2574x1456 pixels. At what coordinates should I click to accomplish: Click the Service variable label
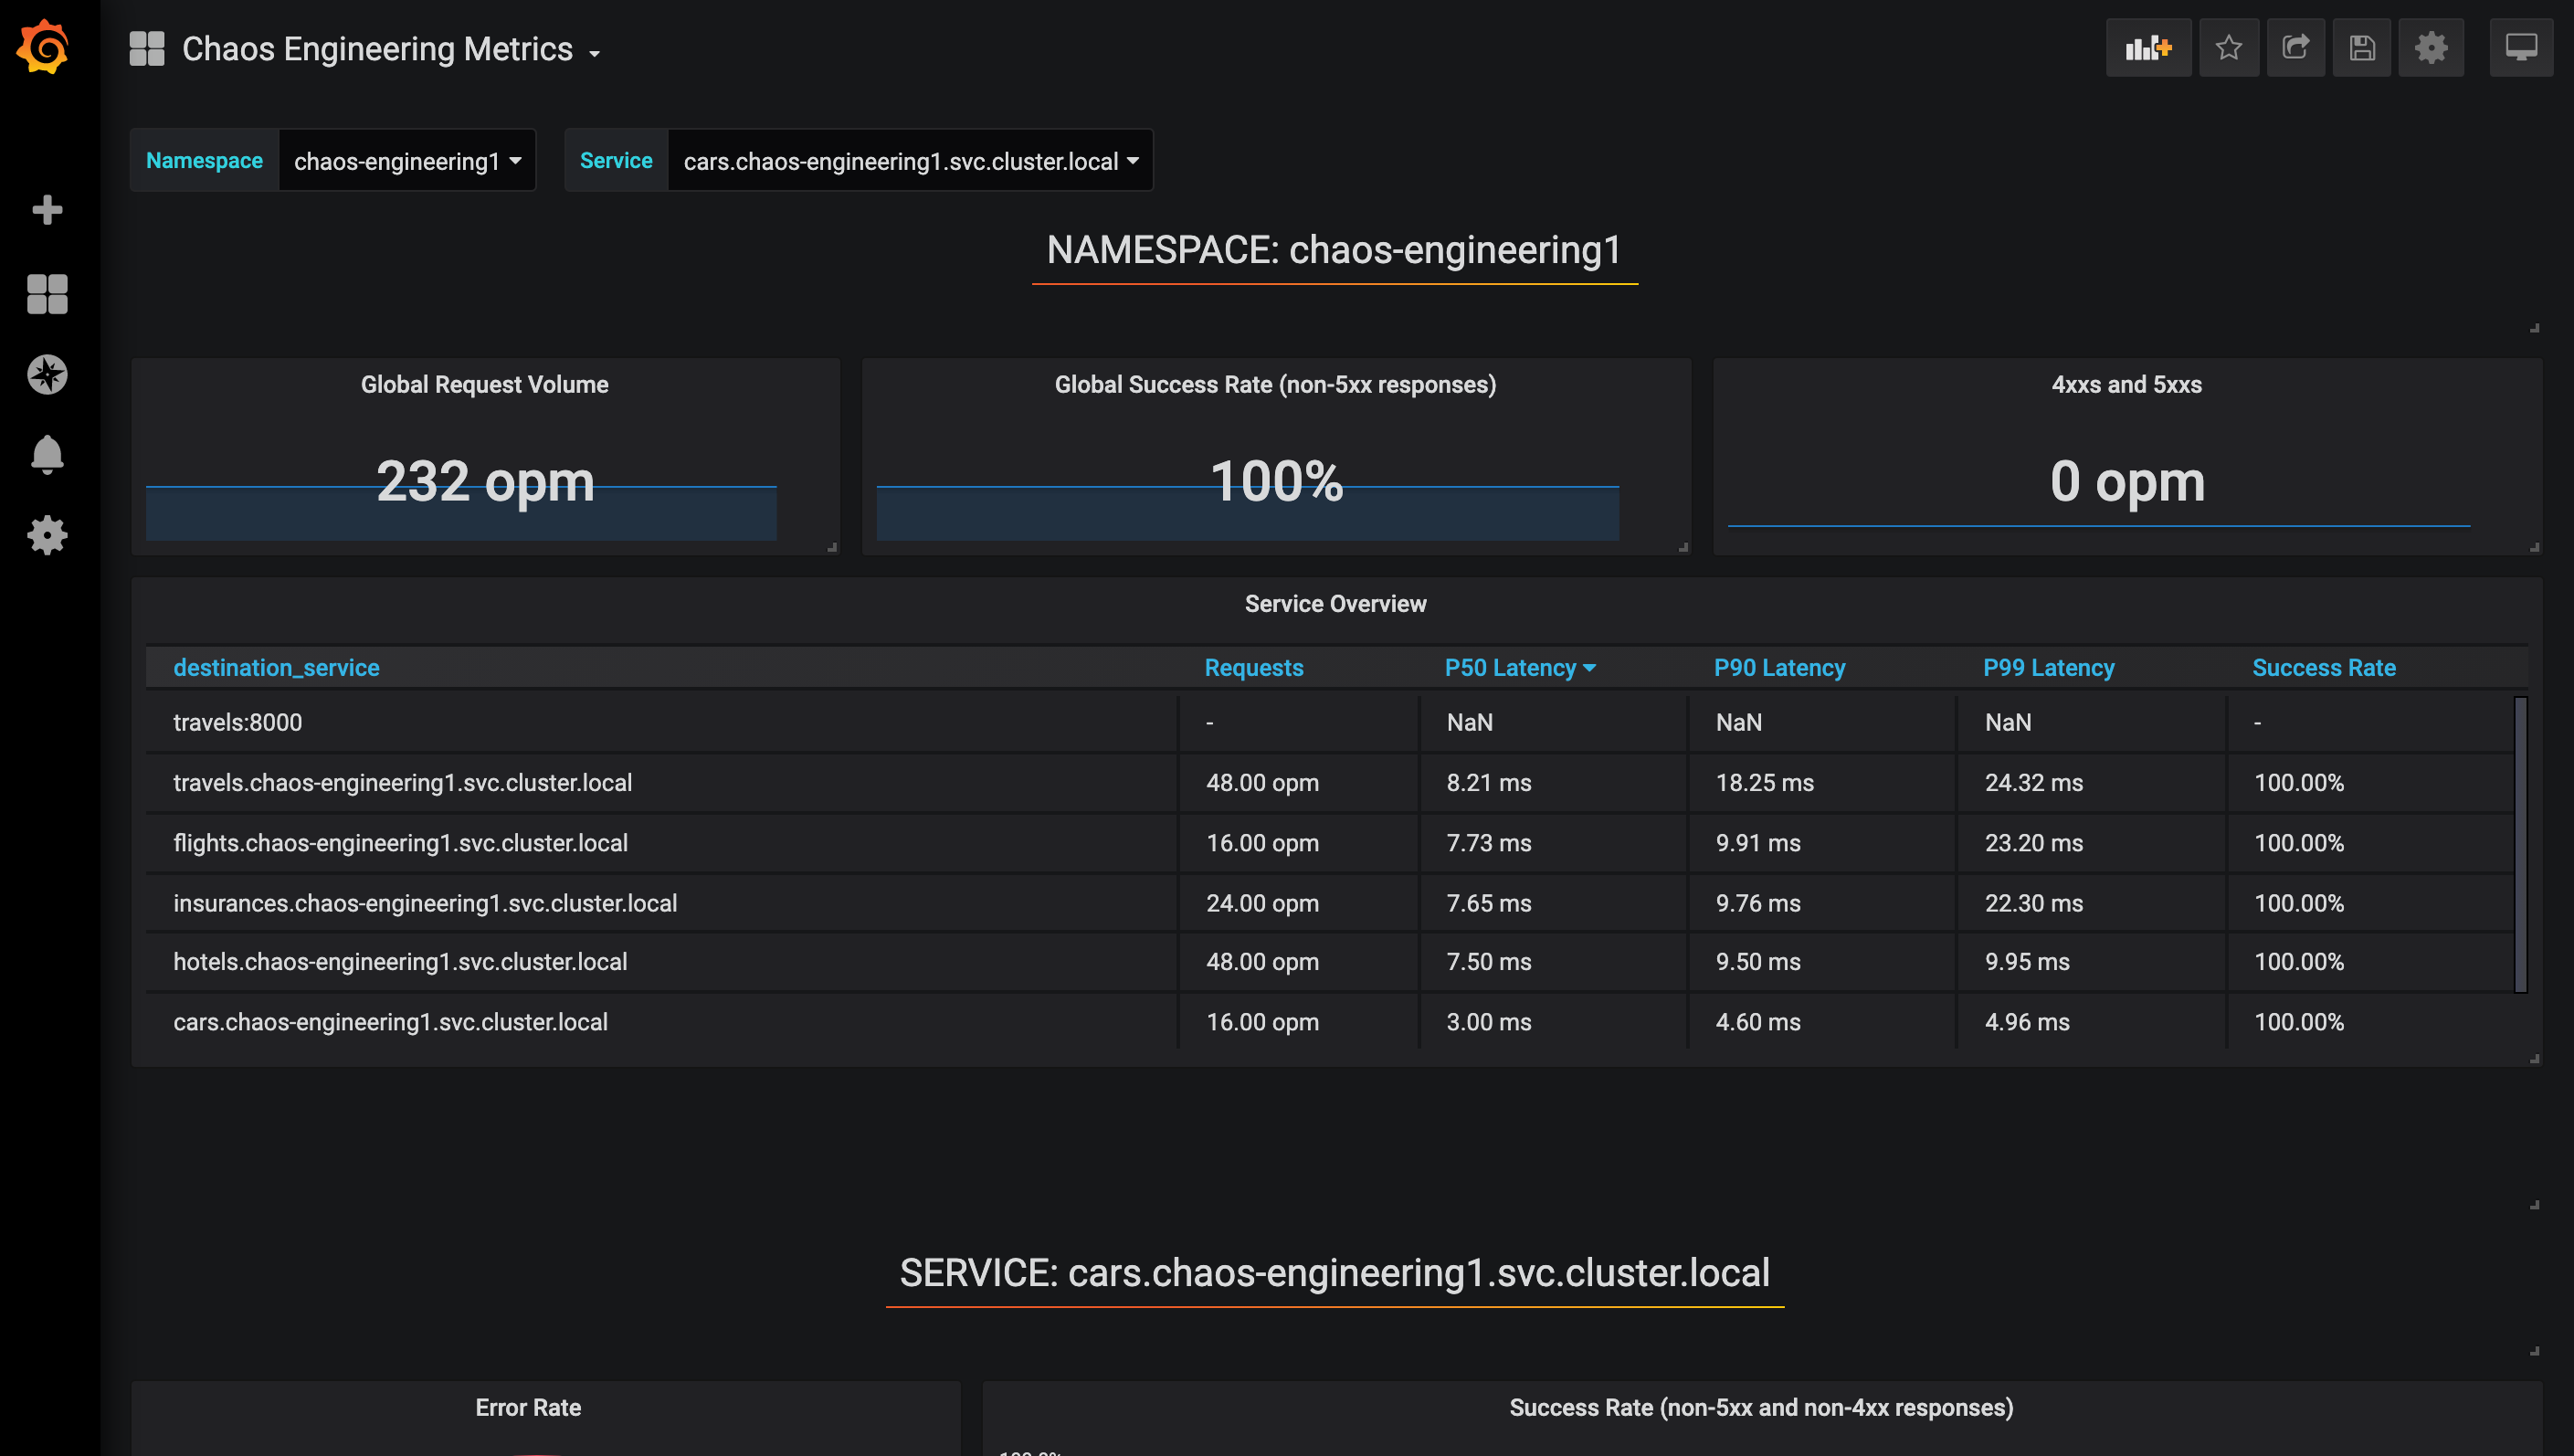(616, 160)
